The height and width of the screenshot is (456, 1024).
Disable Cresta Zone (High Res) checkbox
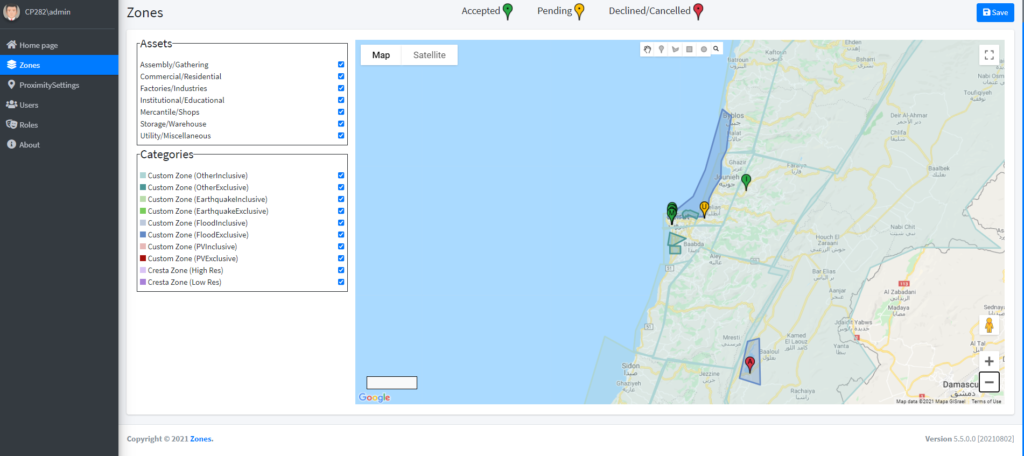tap(341, 271)
